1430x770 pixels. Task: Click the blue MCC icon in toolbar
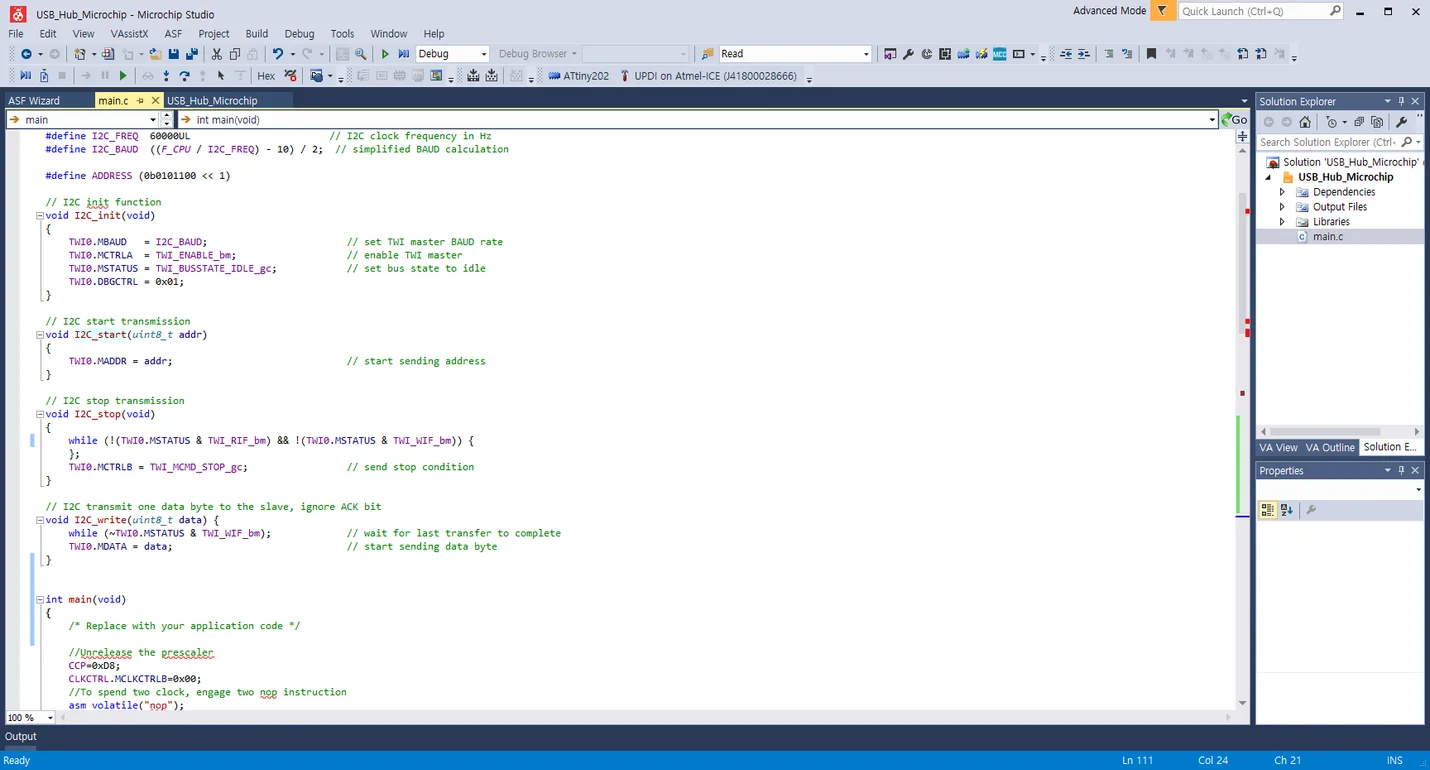coord(999,54)
